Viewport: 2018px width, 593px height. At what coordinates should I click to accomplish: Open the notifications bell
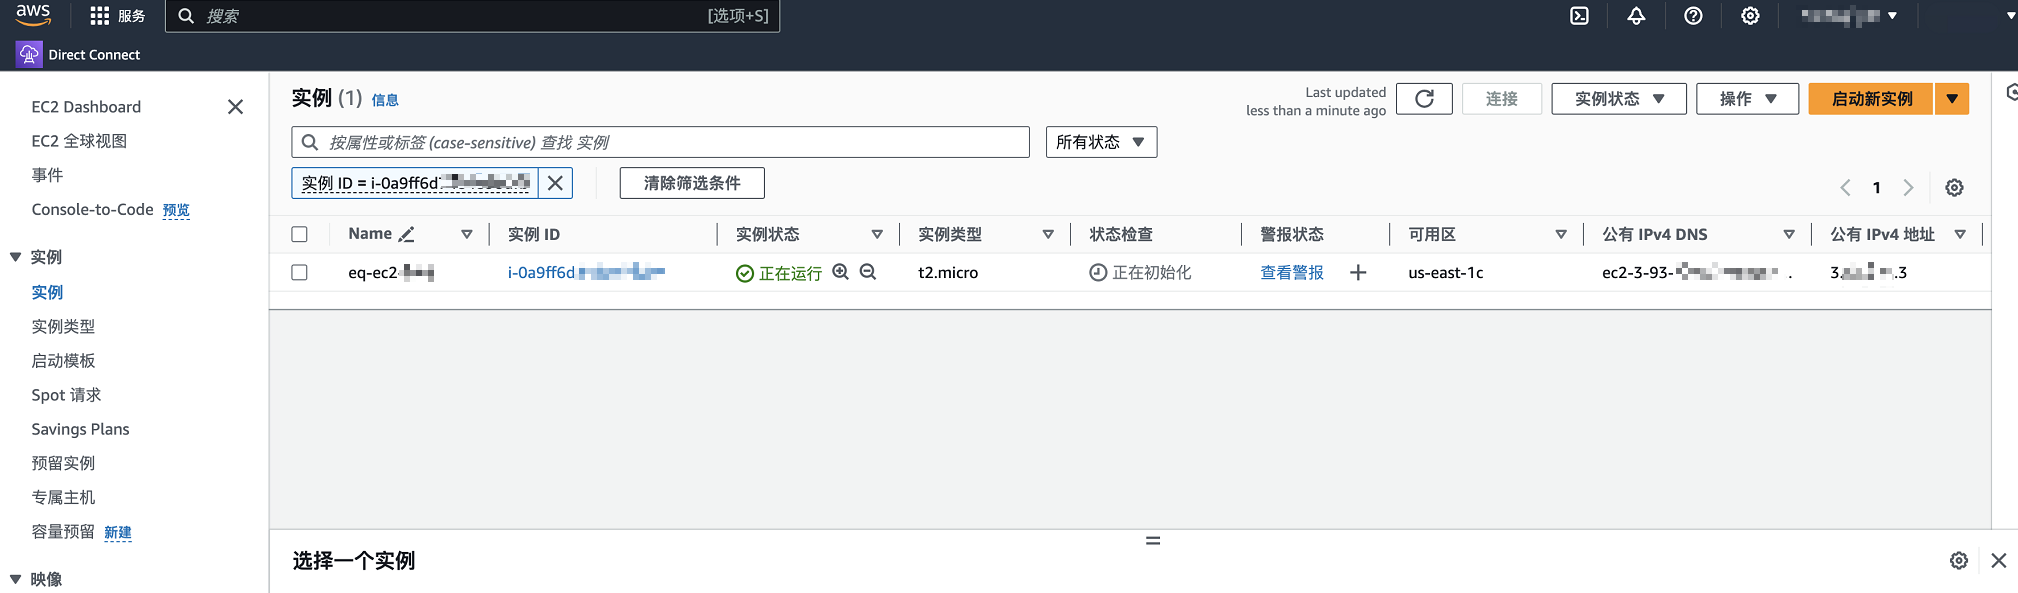tap(1636, 16)
